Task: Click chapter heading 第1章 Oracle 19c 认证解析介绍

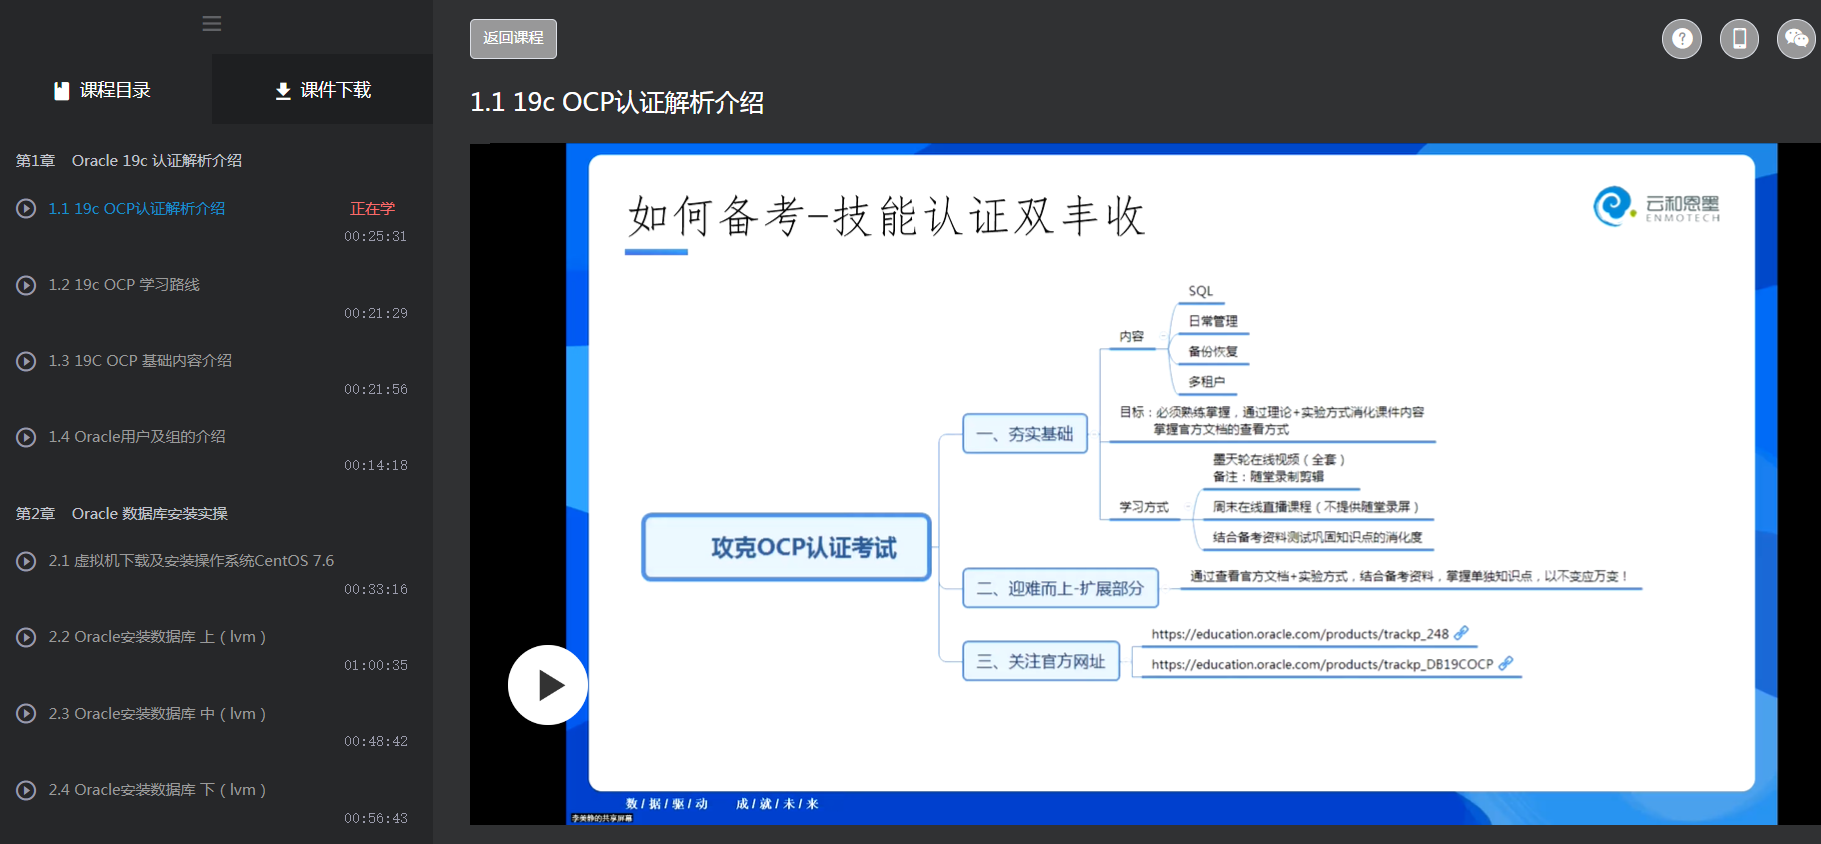Action: pos(129,161)
